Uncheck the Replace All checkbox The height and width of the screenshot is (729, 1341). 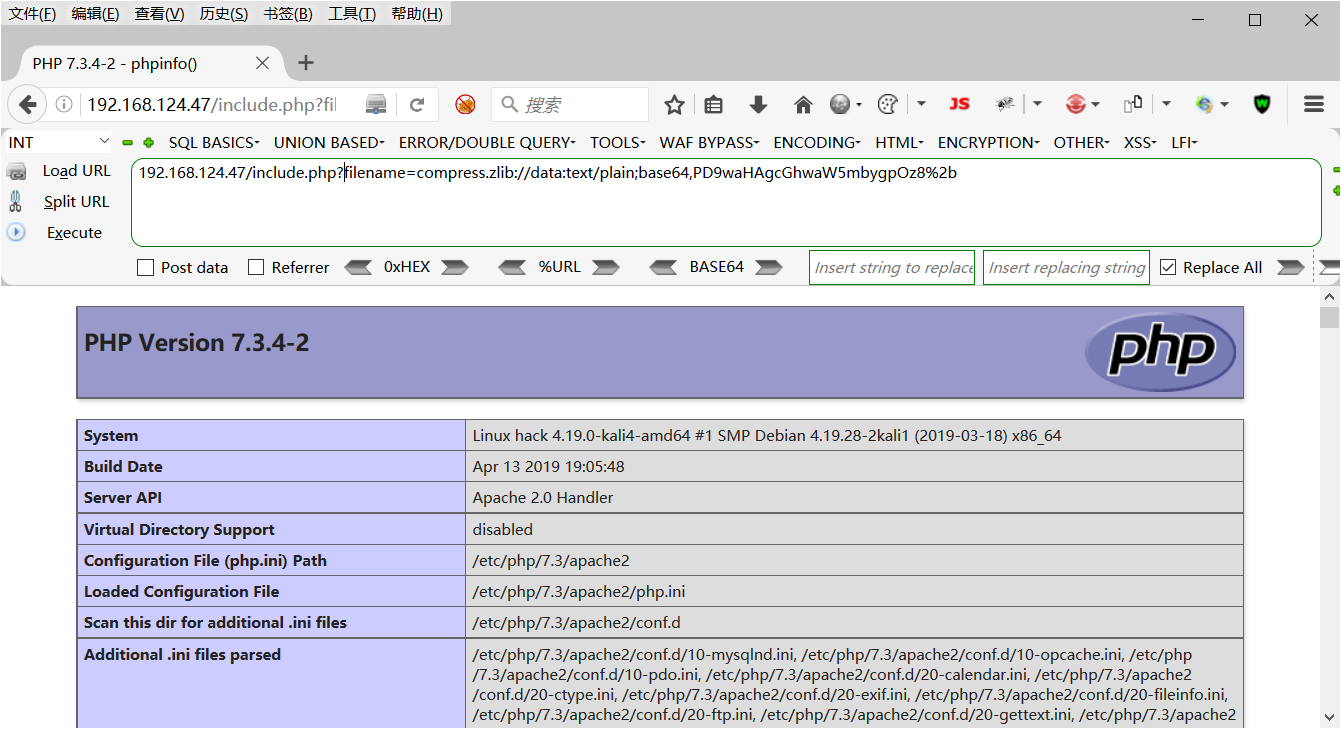click(x=1168, y=267)
